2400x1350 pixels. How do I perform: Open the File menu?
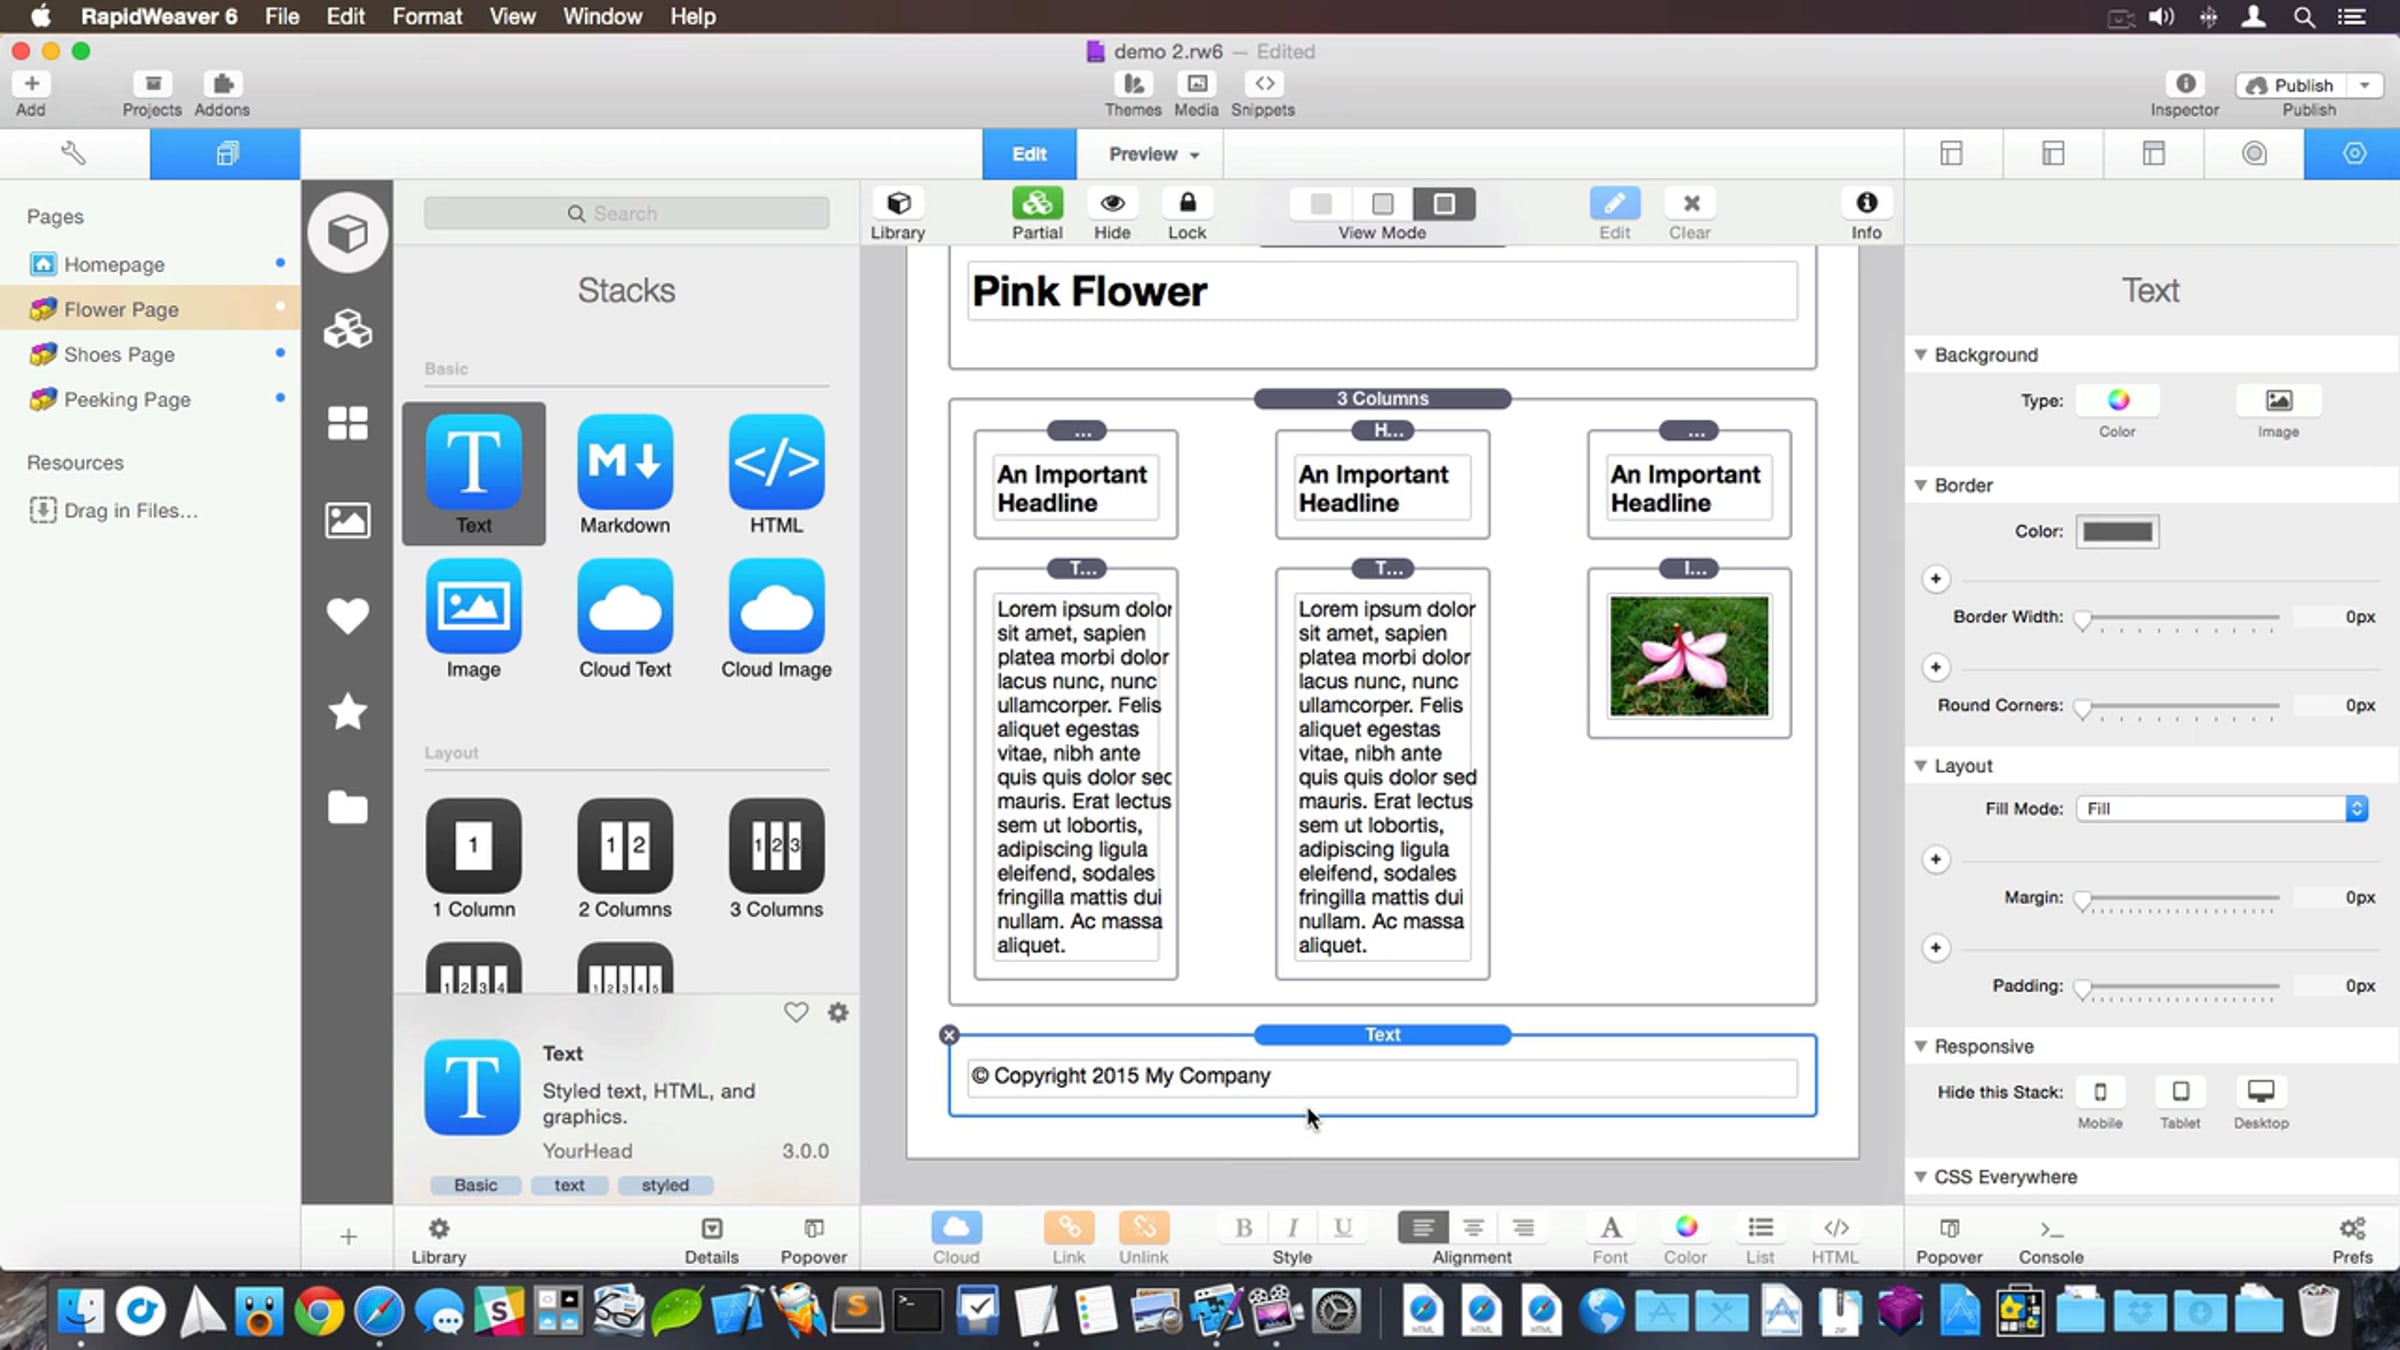pyautogui.click(x=282, y=16)
